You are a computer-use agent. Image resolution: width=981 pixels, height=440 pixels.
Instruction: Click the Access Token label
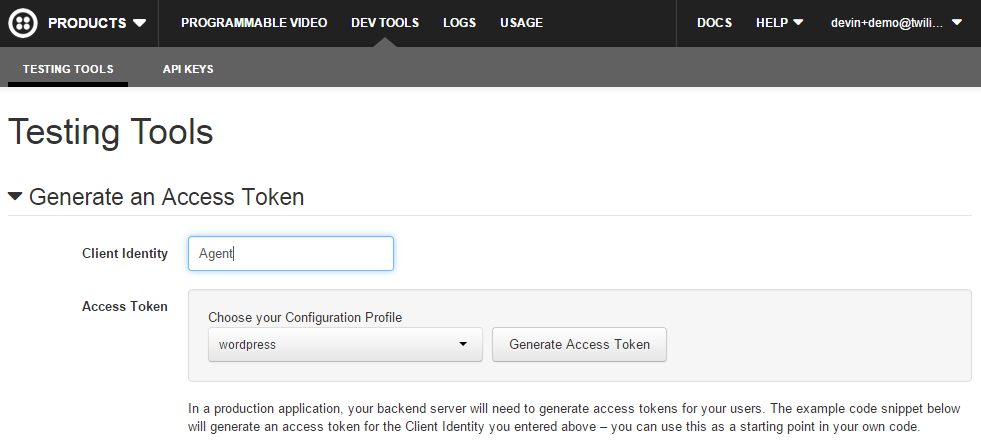pos(125,306)
